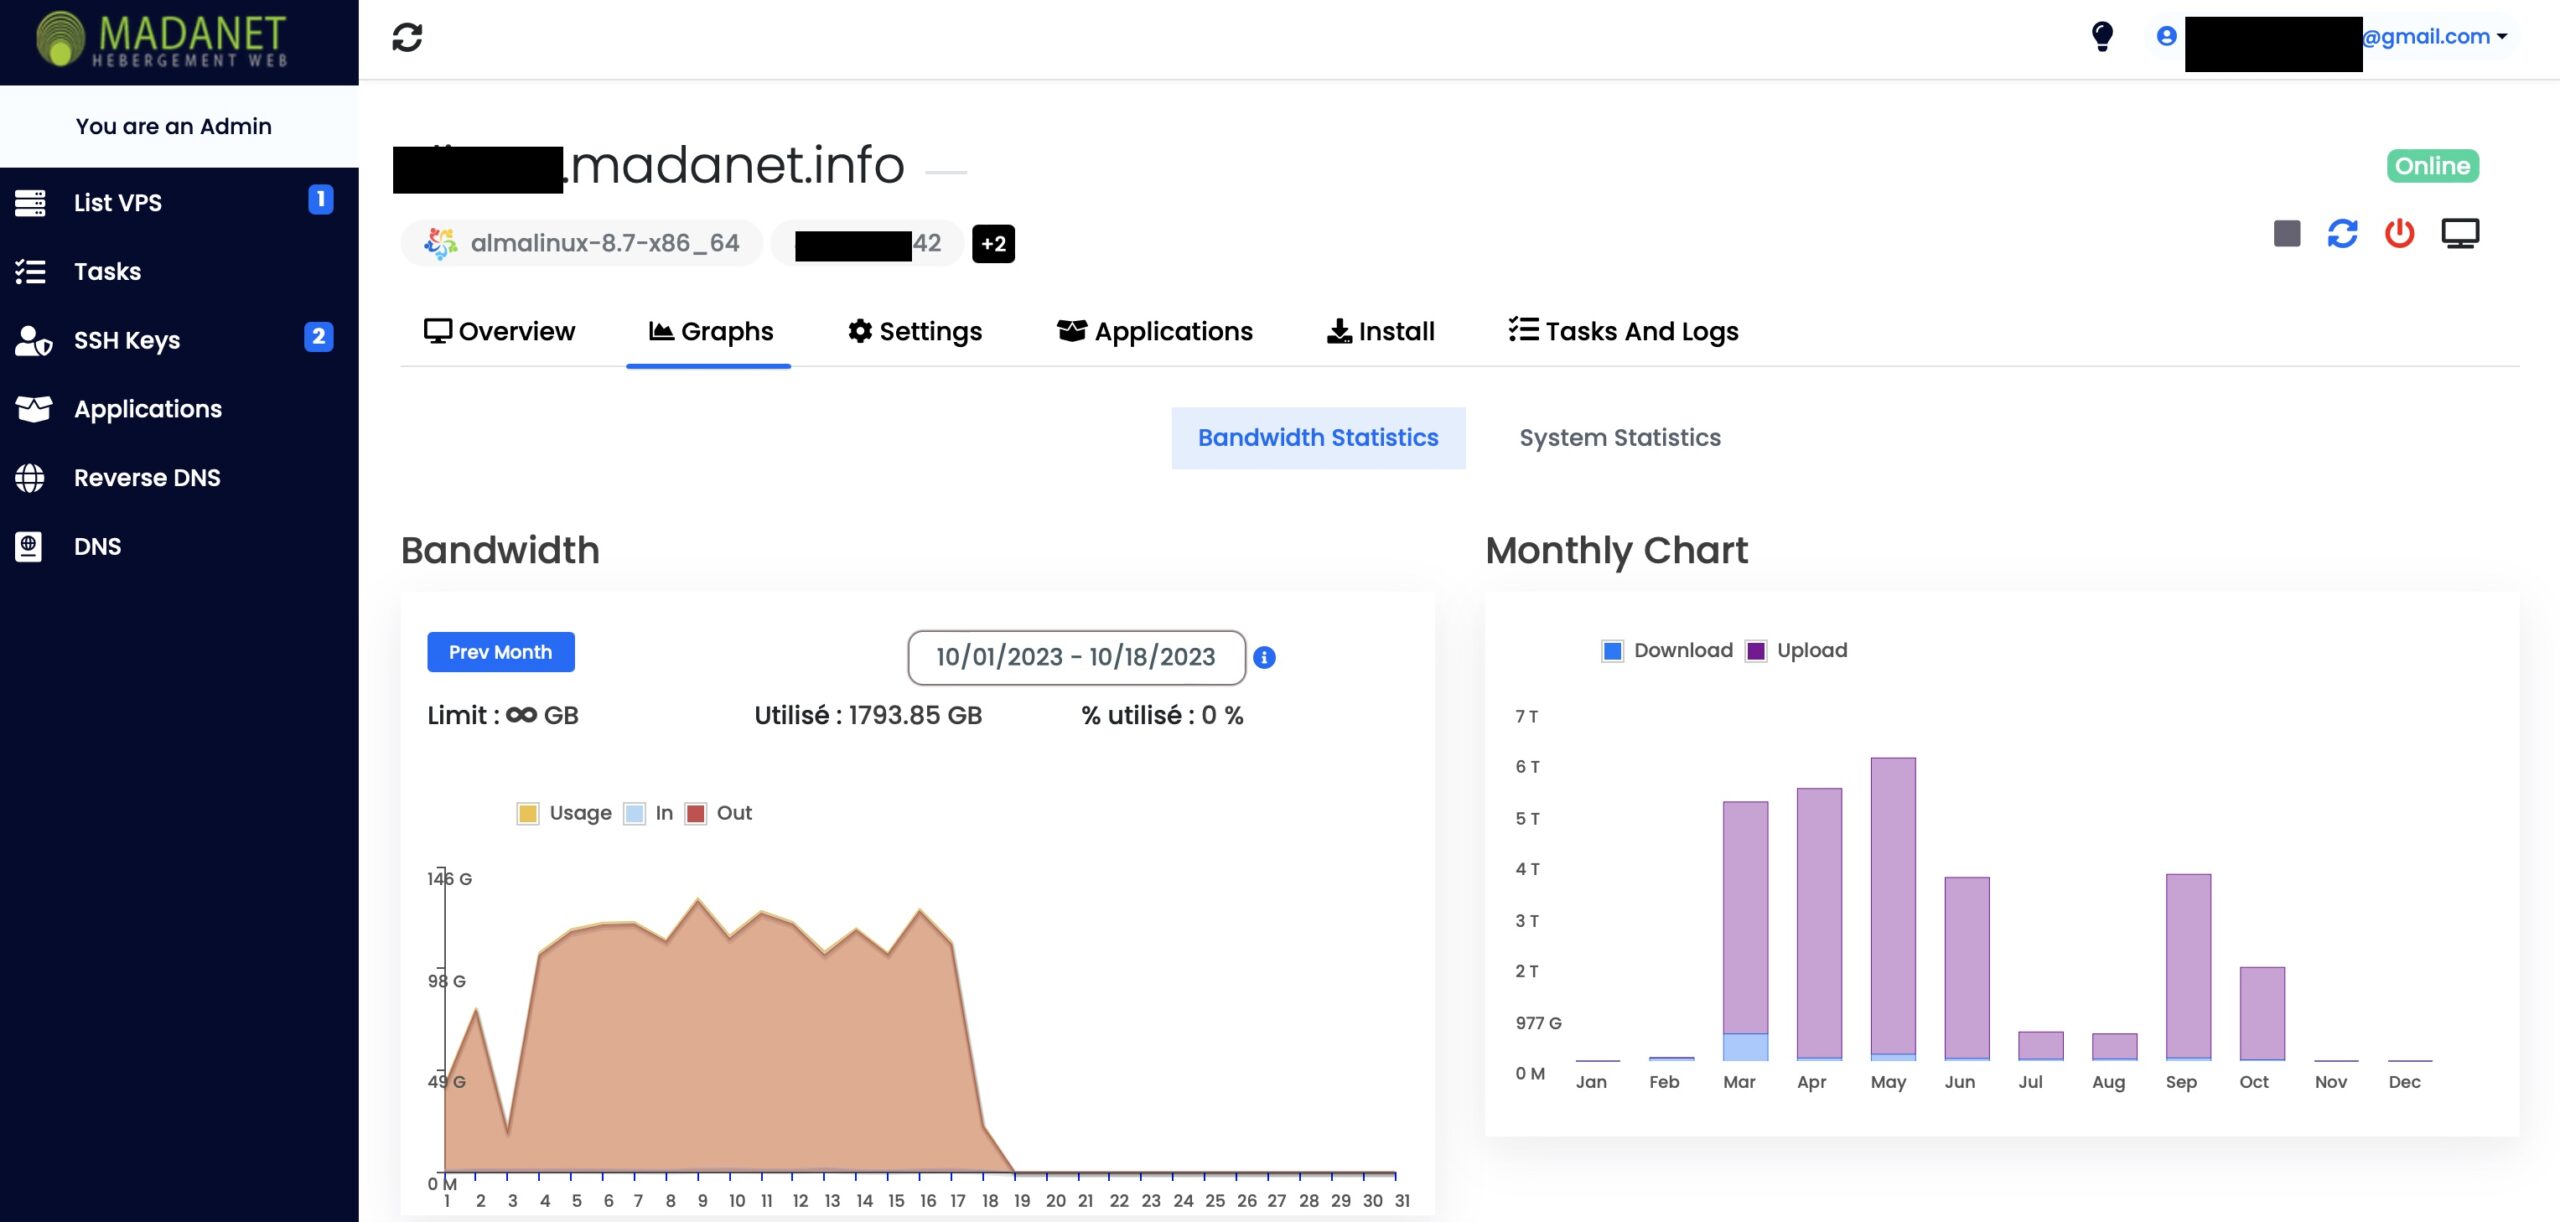The image size is (2560, 1222).
Task: Open the gmail.com account dropdown
Action: coord(2434,36)
